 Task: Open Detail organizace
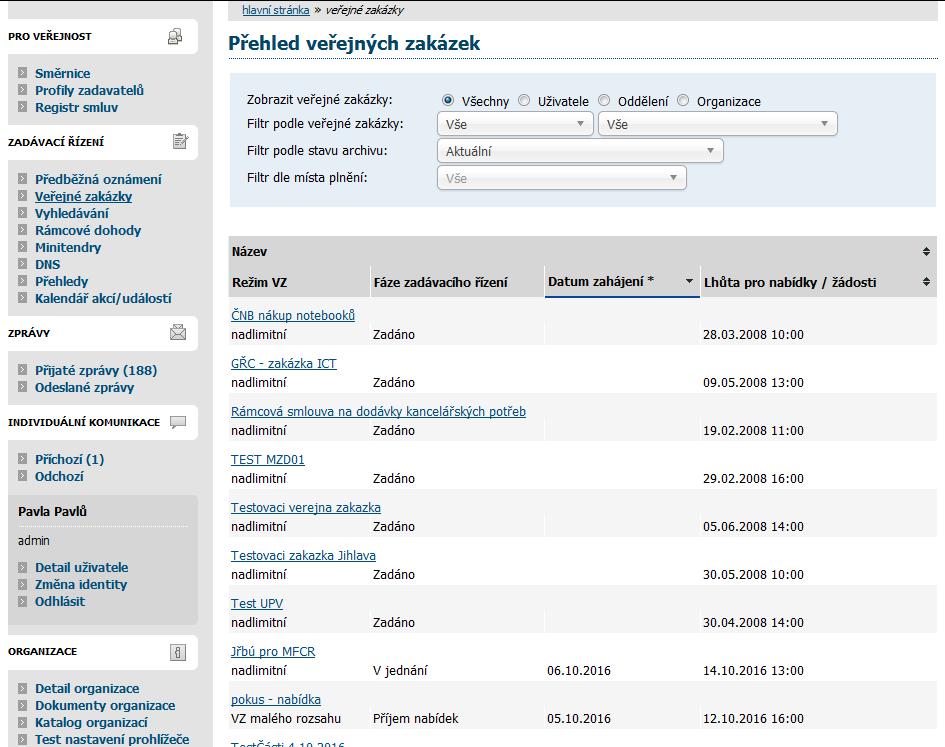(x=87, y=689)
